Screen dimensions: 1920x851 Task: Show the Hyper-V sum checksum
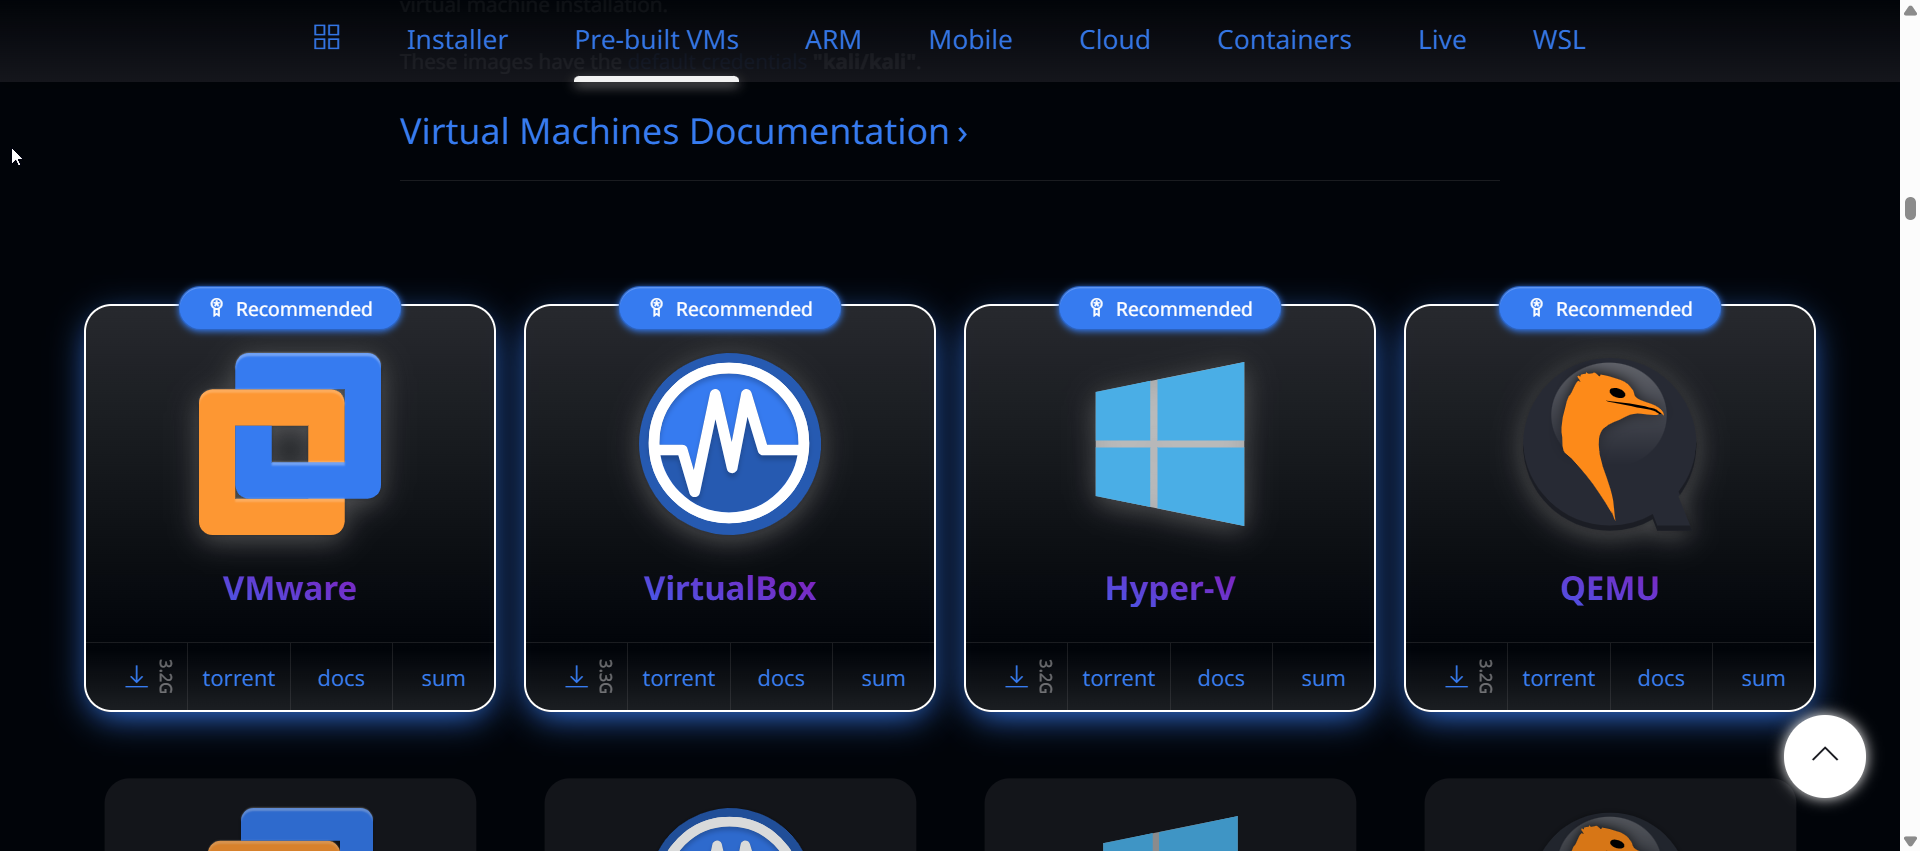click(1323, 678)
